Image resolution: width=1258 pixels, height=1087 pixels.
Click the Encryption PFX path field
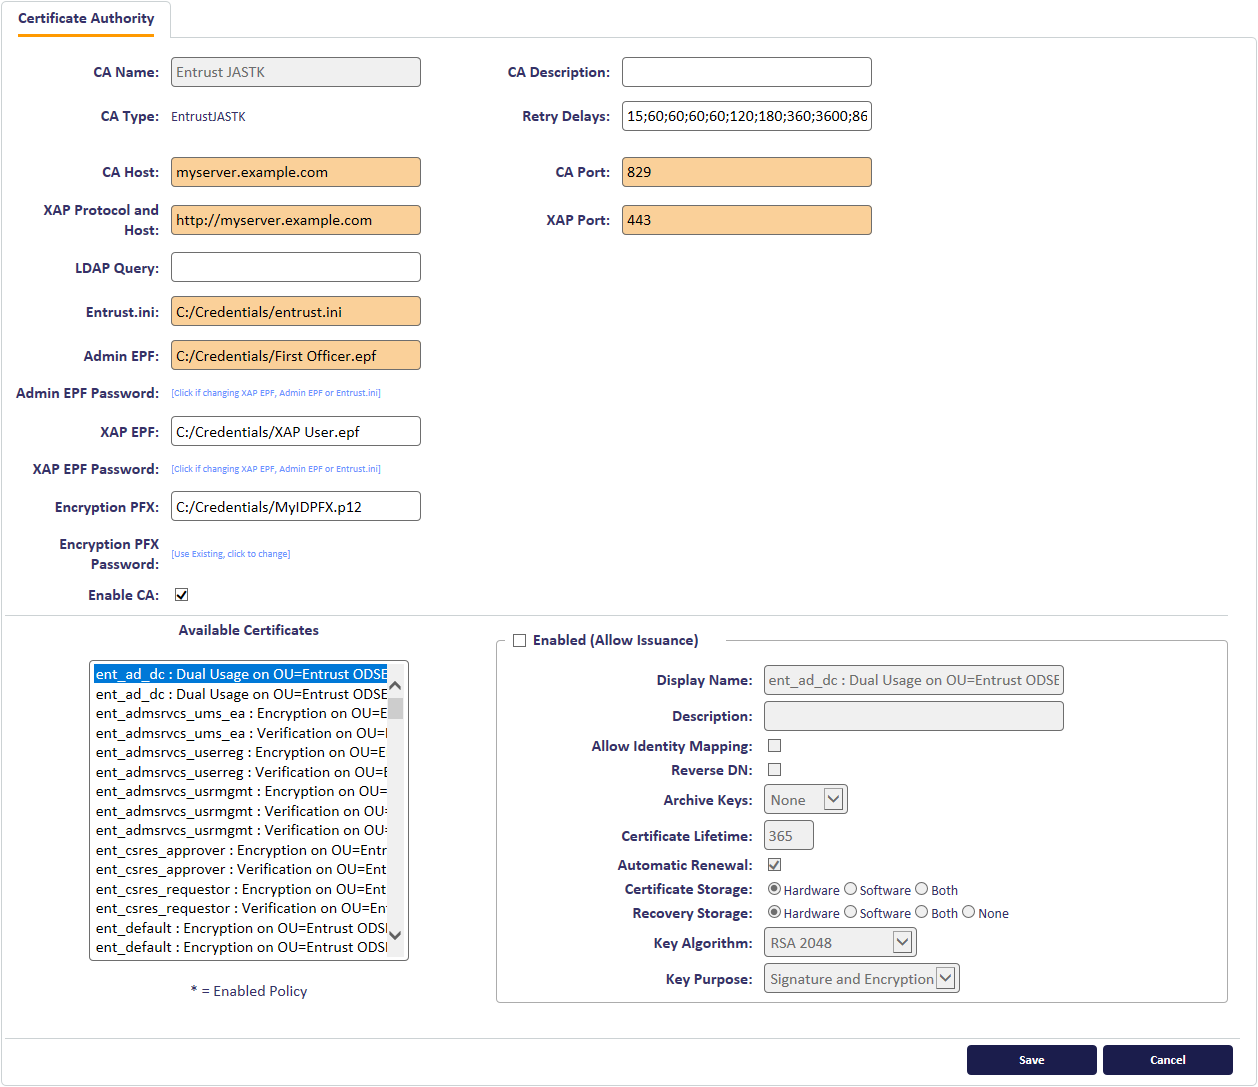[296, 506]
